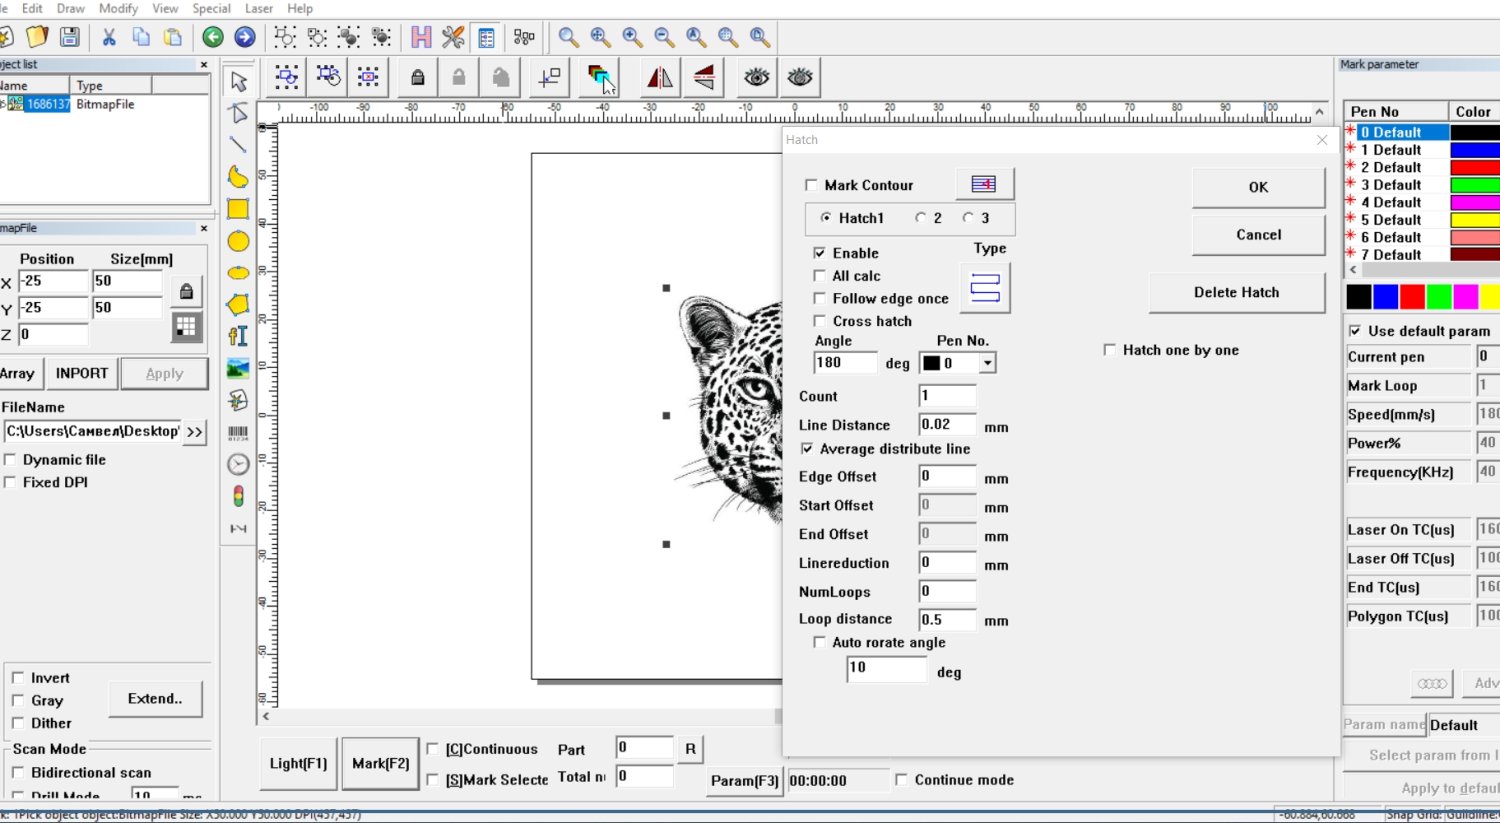Enable the Mark Contour checkbox

click(x=811, y=185)
